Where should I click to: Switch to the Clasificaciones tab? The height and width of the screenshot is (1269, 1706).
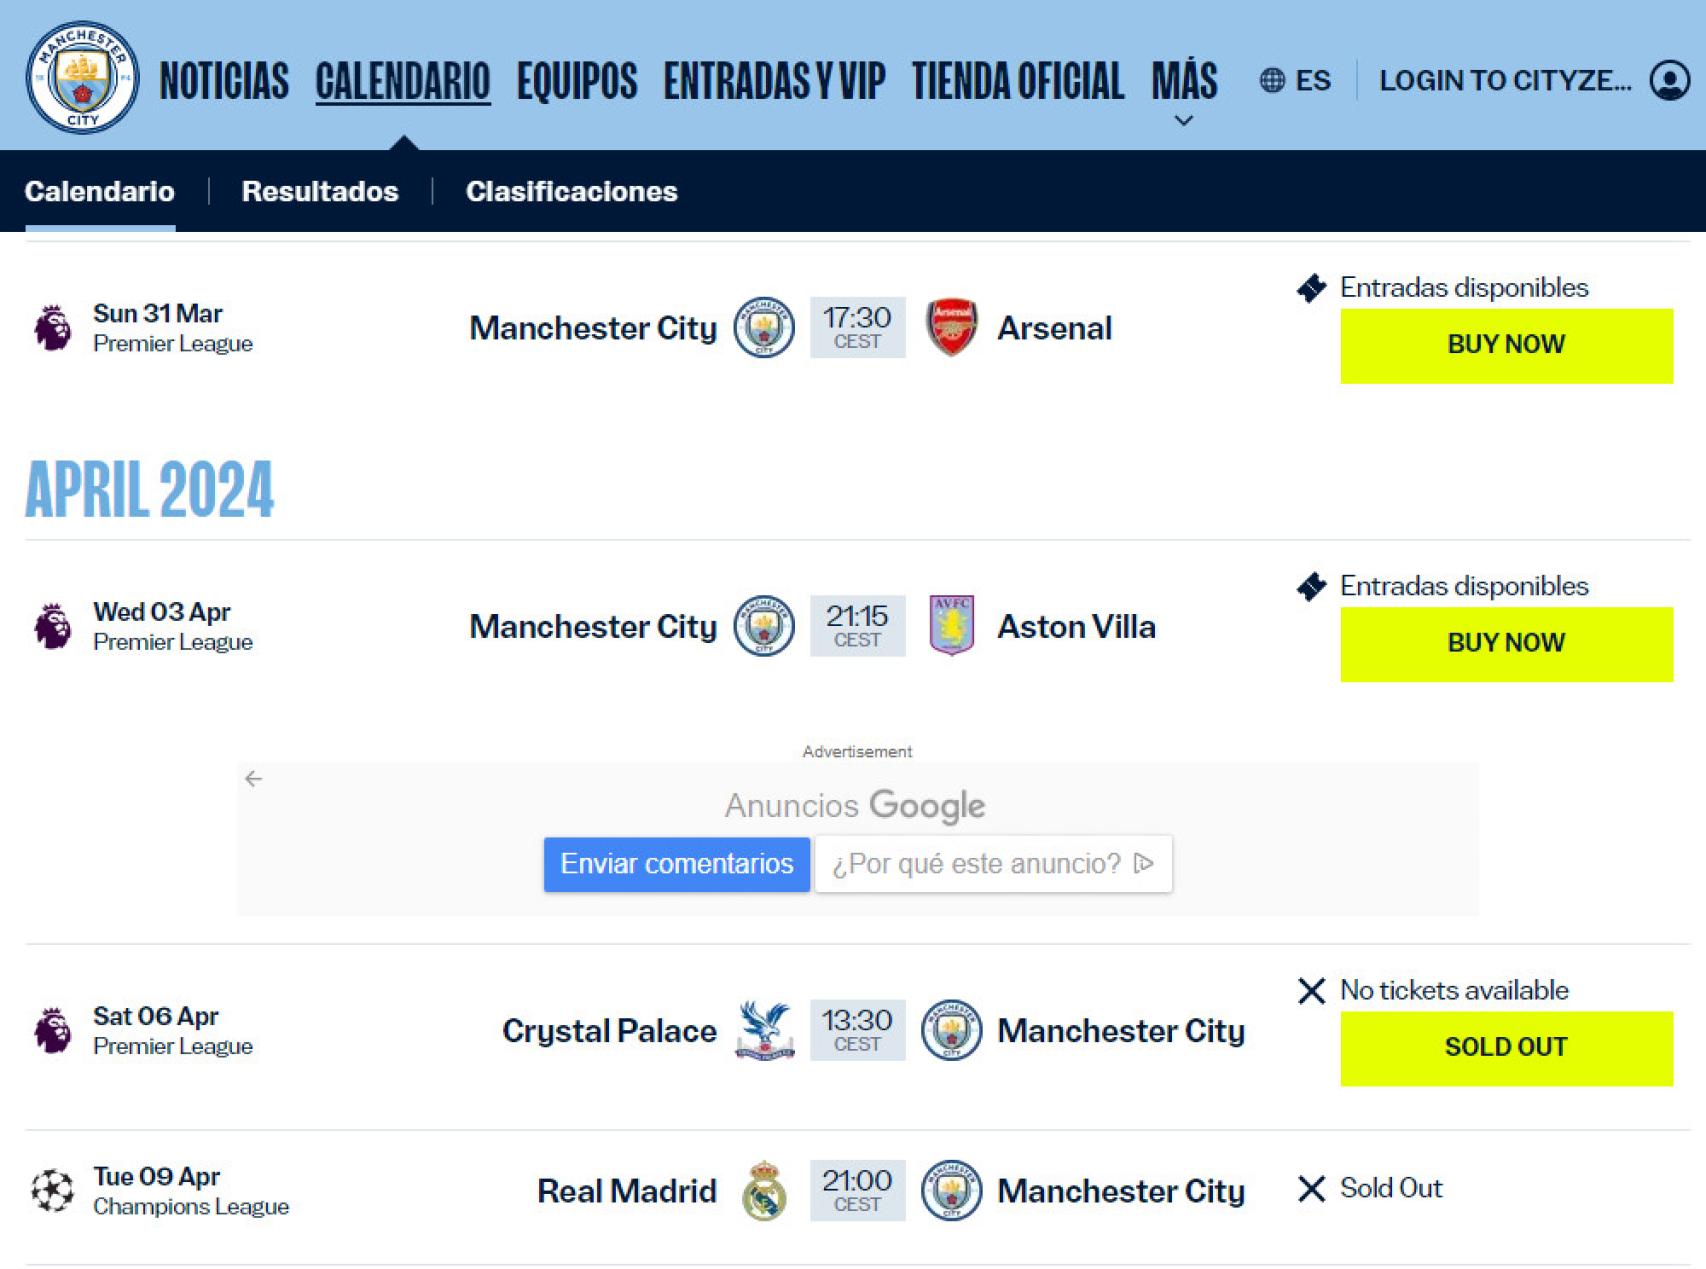click(572, 191)
